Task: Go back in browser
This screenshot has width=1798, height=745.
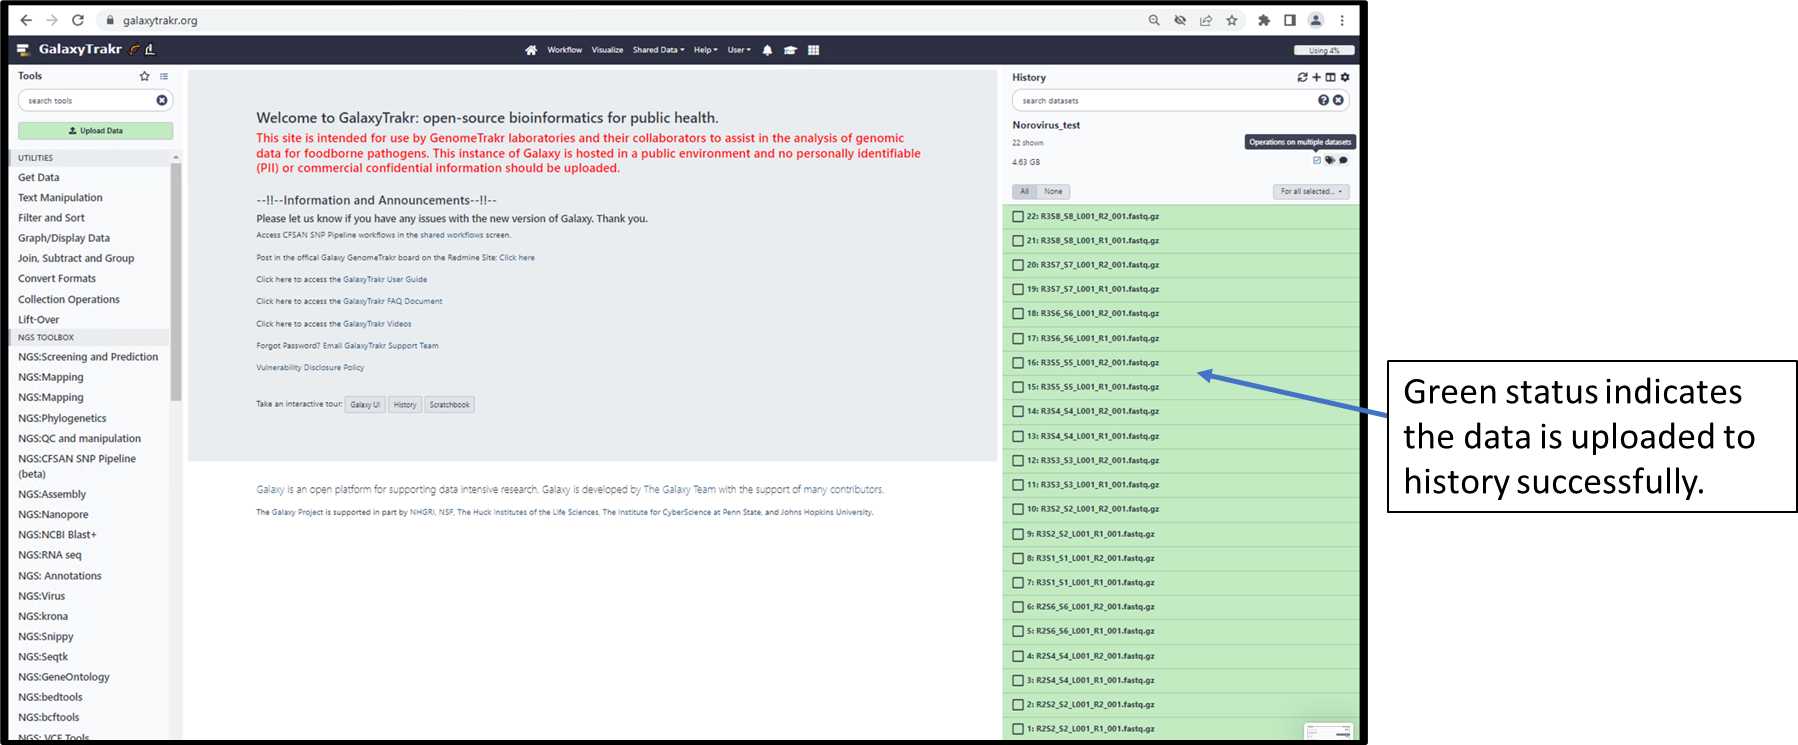Action: pos(26,20)
